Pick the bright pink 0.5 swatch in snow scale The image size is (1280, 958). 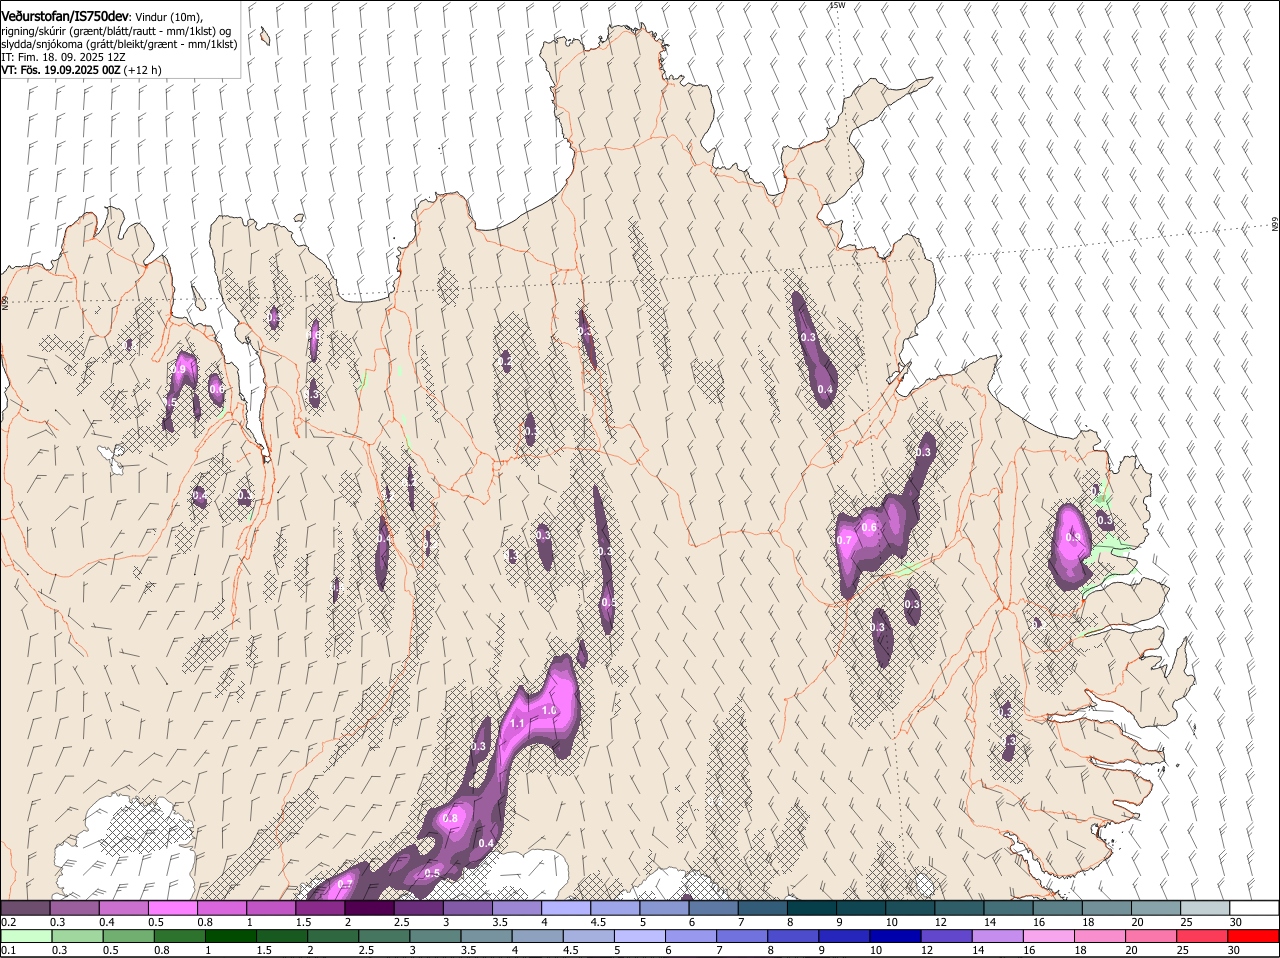(172, 907)
